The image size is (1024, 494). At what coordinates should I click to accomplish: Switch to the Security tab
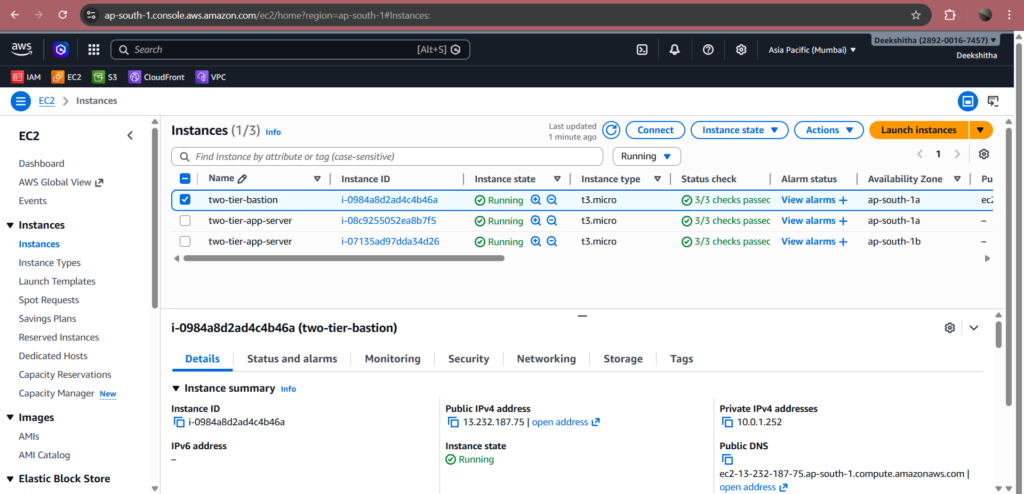pyautogui.click(x=468, y=359)
